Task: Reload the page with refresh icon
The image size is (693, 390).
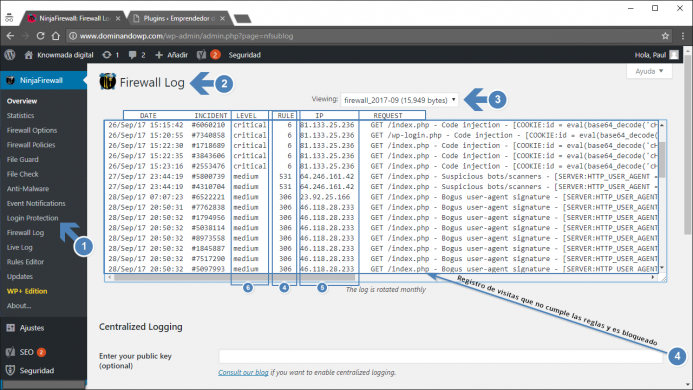Action: (40, 36)
